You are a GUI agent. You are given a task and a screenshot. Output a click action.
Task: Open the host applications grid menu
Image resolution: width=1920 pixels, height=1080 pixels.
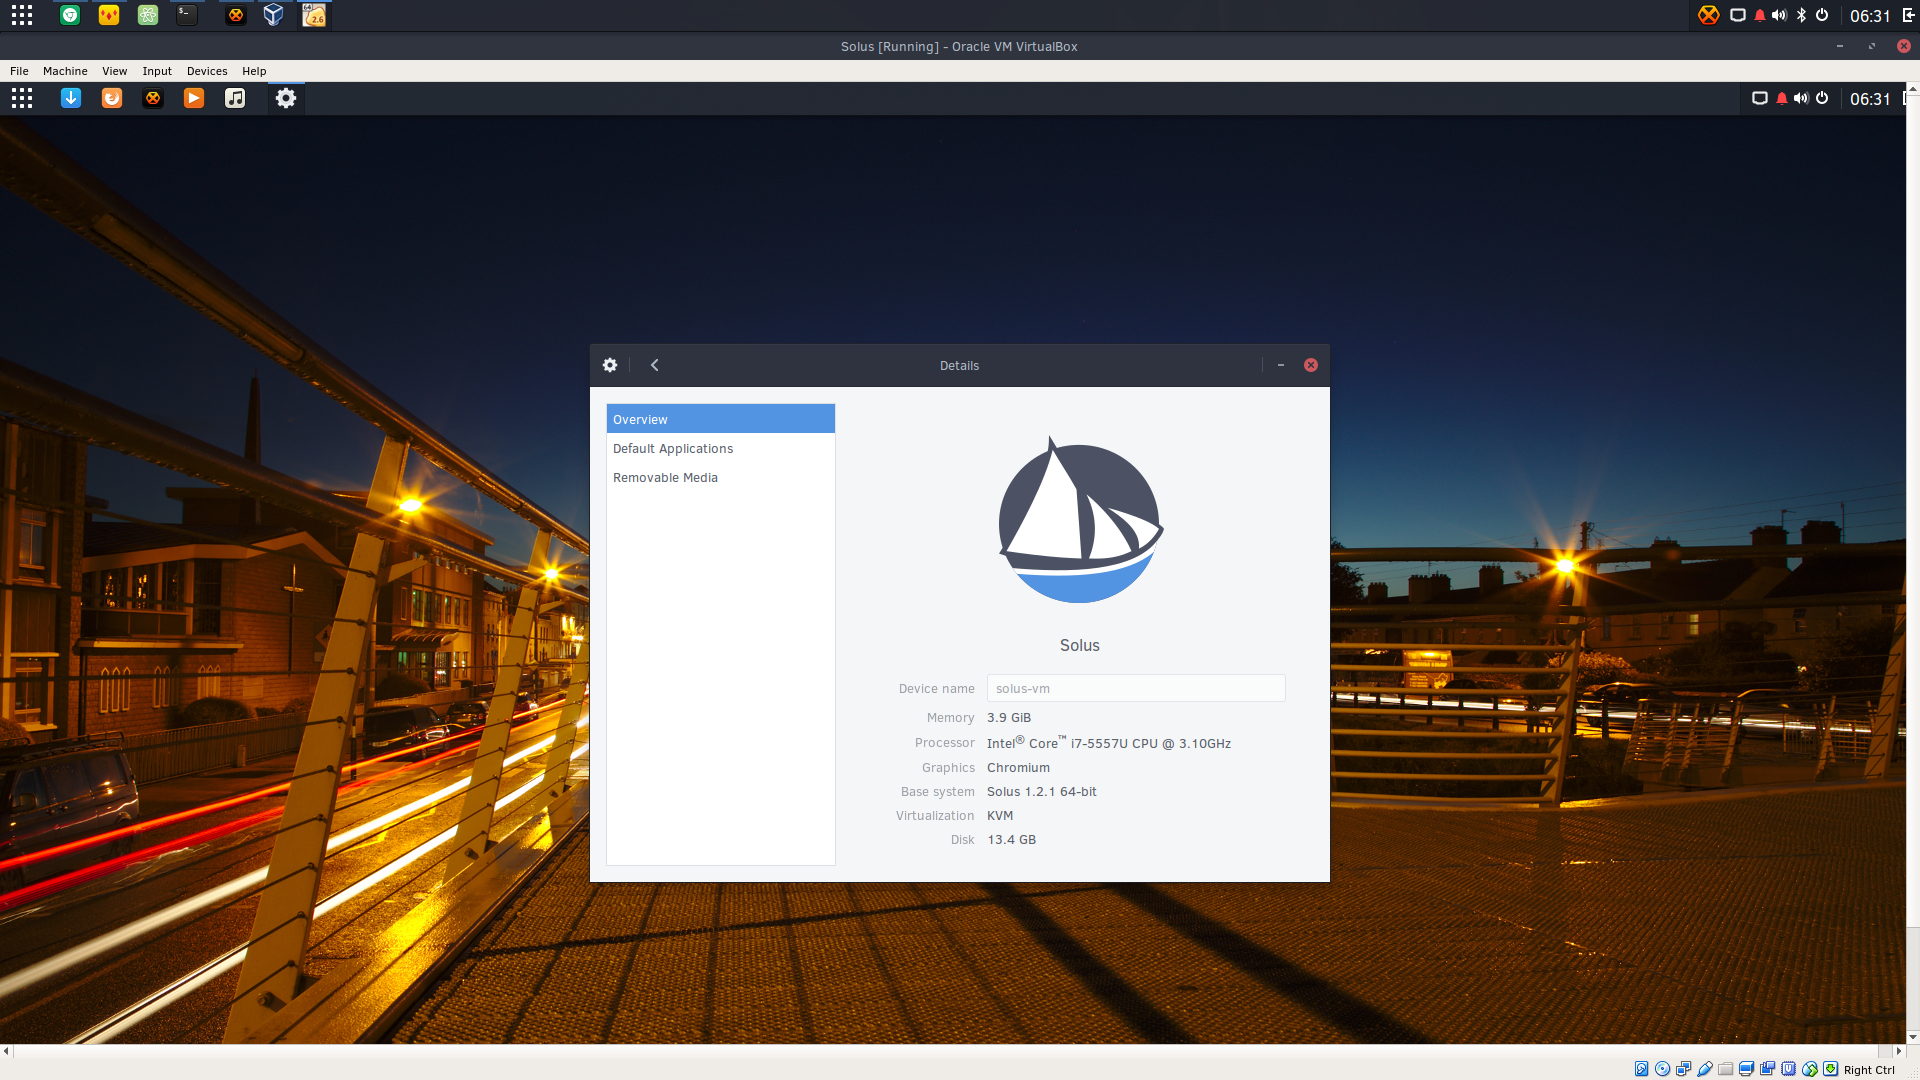(22, 15)
